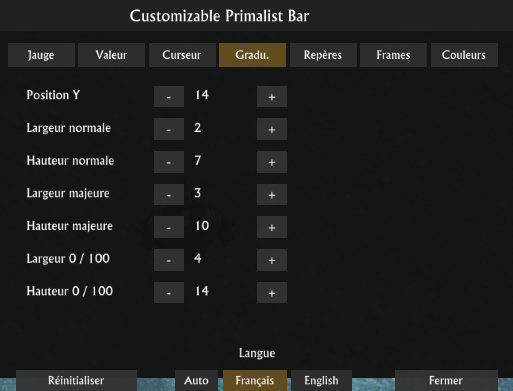This screenshot has height=391, width=513.
Task: Select the Curseur tab
Action: pos(182,55)
